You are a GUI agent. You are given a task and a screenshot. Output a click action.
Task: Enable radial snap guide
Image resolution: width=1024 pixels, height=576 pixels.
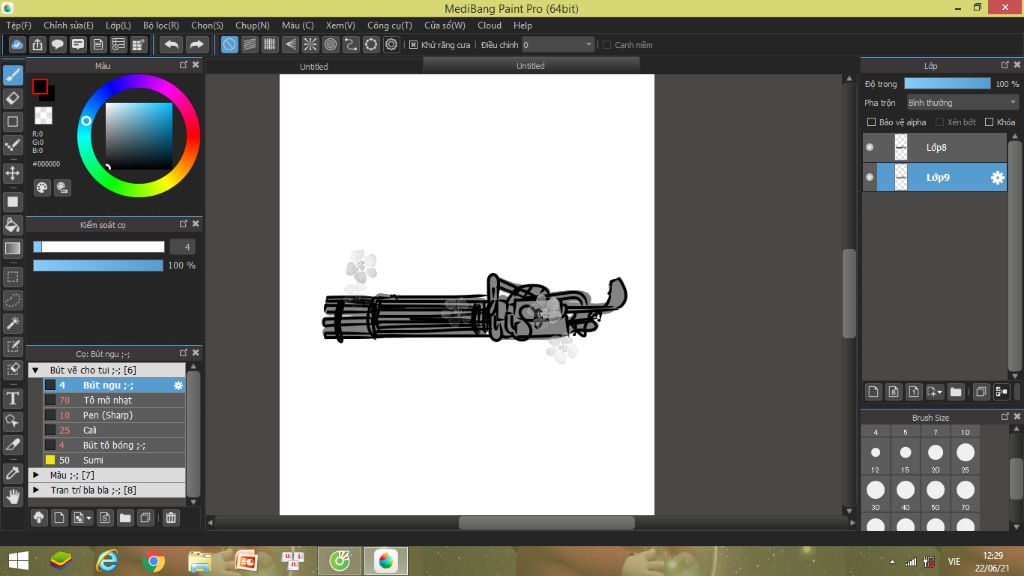pyautogui.click(x=310, y=44)
